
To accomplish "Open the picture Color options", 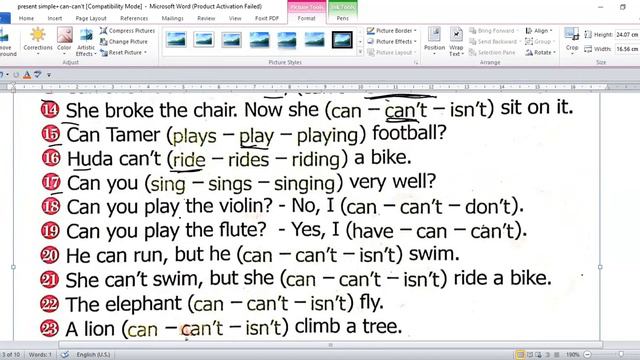I will (64, 41).
